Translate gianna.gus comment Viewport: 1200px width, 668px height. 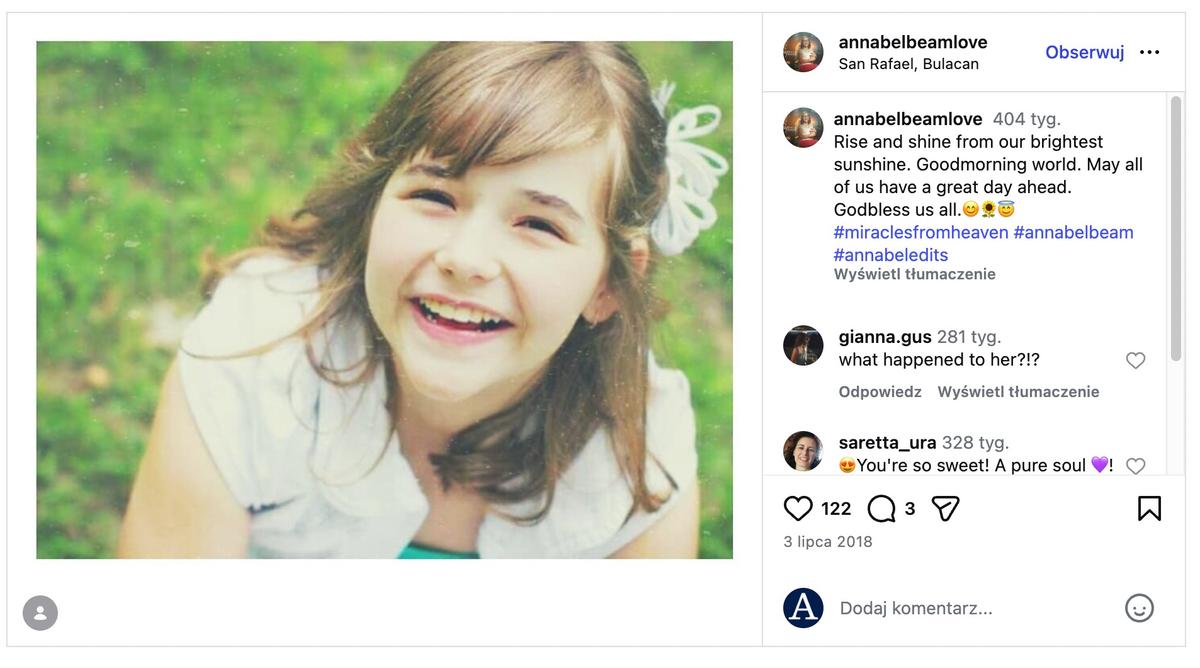pyautogui.click(x=1018, y=392)
